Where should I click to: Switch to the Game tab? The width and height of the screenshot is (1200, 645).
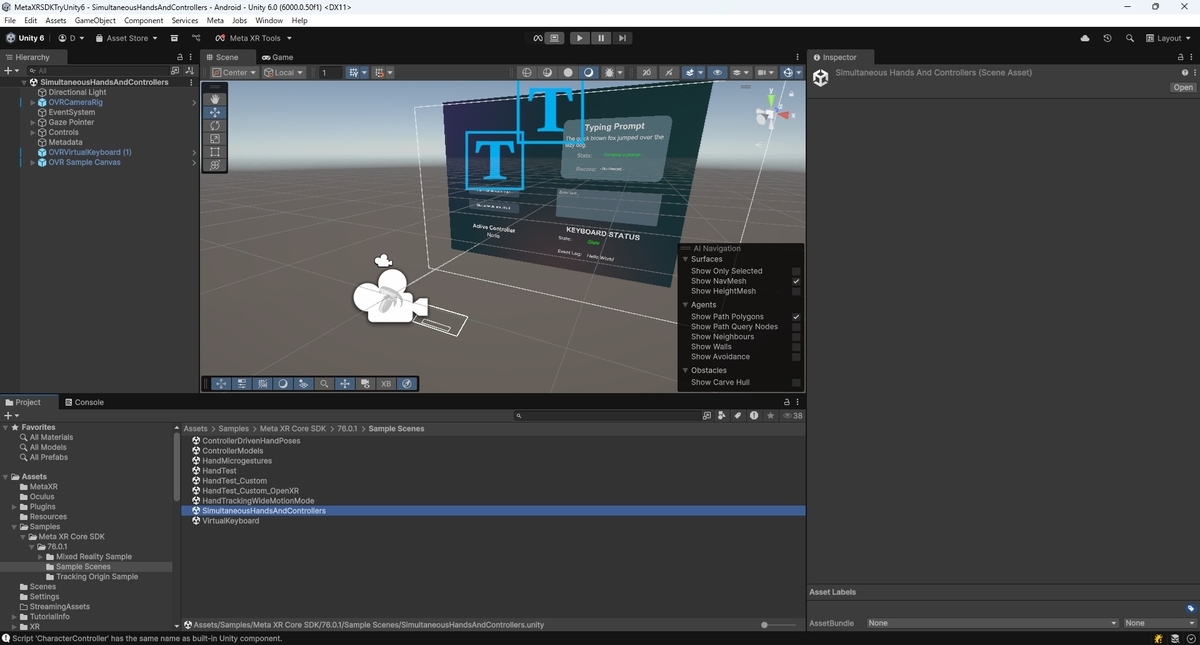277,57
